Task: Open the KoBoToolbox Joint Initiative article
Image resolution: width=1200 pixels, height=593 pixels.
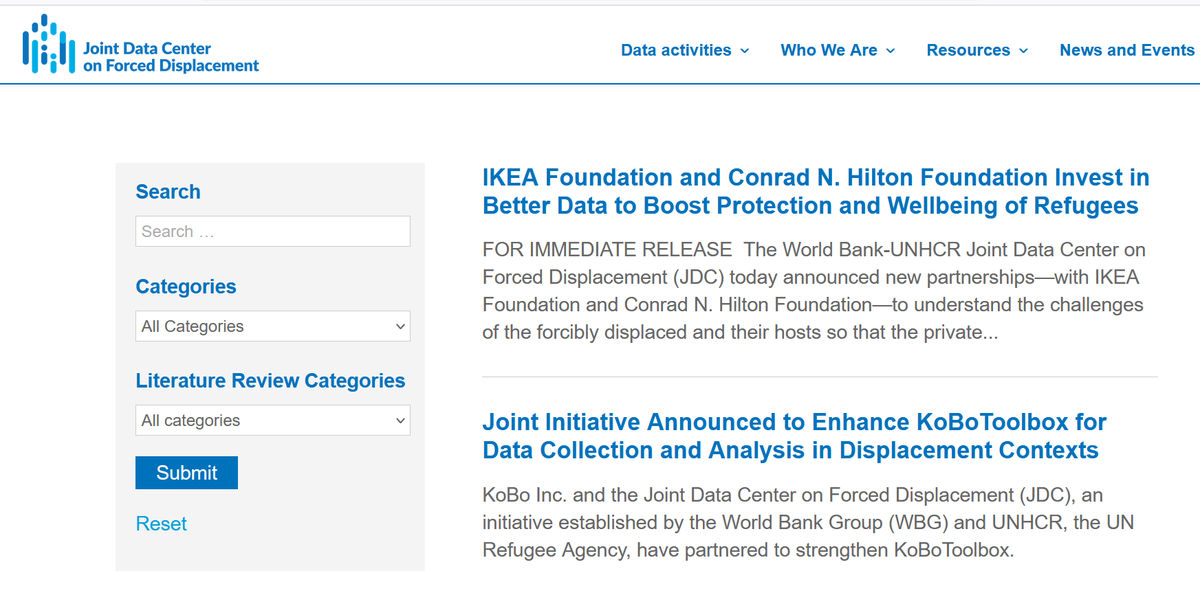Action: (x=794, y=436)
